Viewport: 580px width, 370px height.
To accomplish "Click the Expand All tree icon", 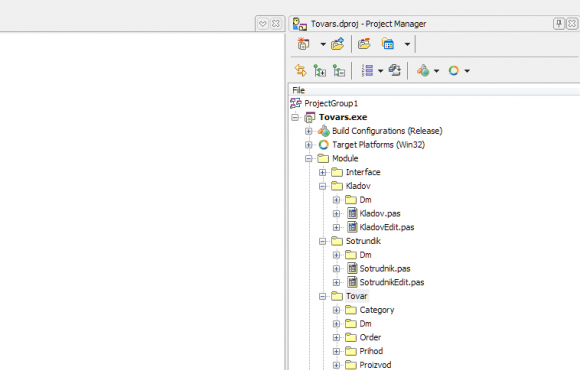I will point(320,70).
